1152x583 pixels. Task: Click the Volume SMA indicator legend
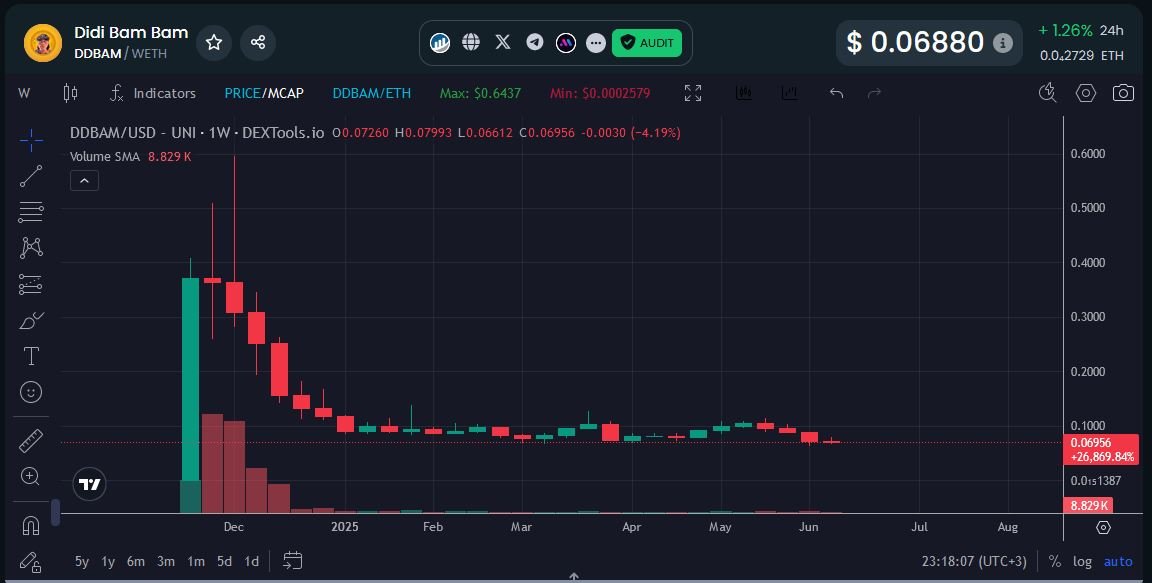[x=131, y=156]
